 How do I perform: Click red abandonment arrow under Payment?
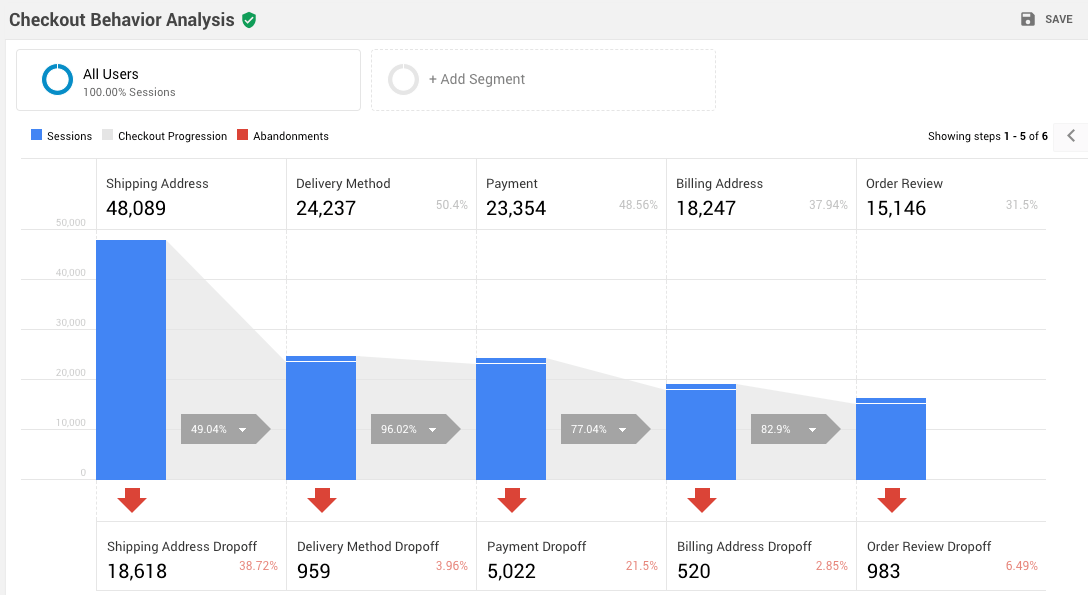point(512,500)
